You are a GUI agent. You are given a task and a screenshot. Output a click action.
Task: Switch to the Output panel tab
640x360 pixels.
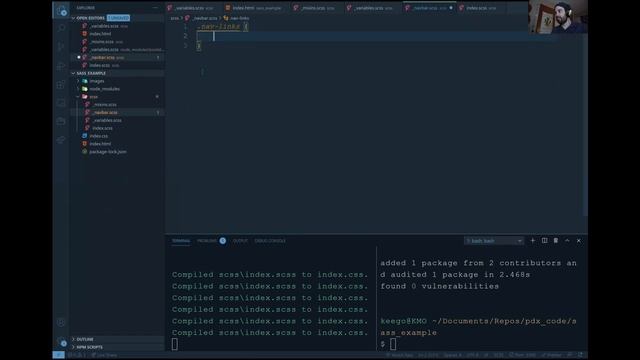240,241
